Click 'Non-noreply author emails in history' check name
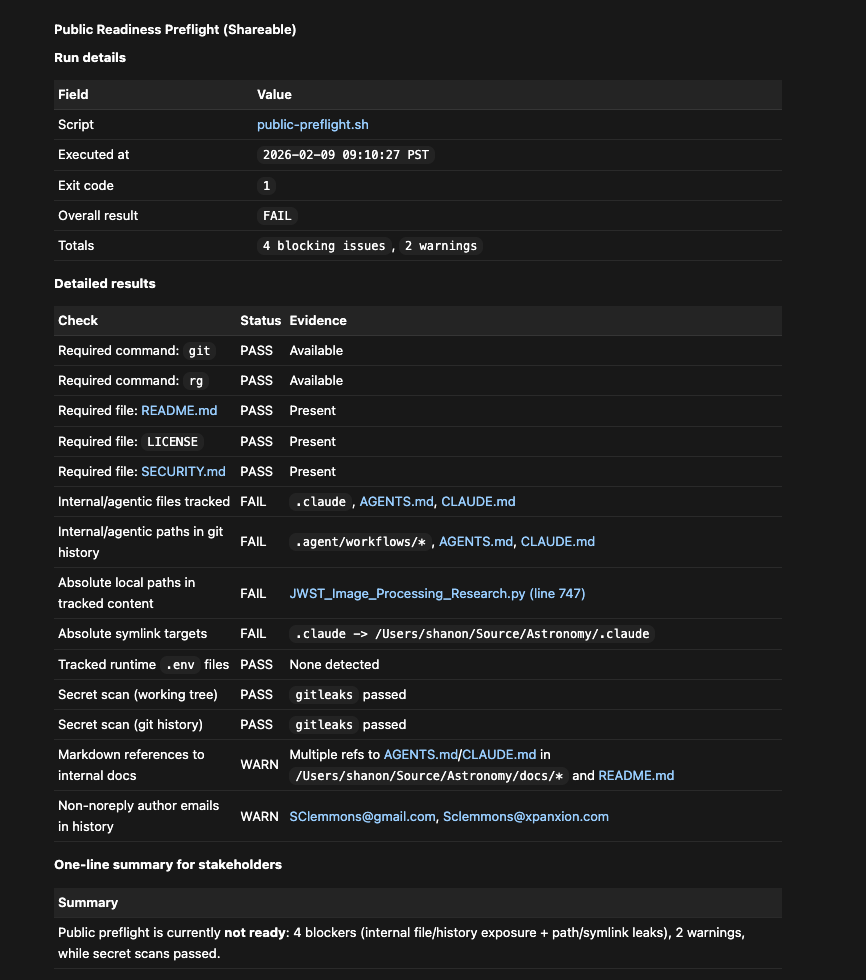Screen dimensions: 866x980 pos(139,816)
